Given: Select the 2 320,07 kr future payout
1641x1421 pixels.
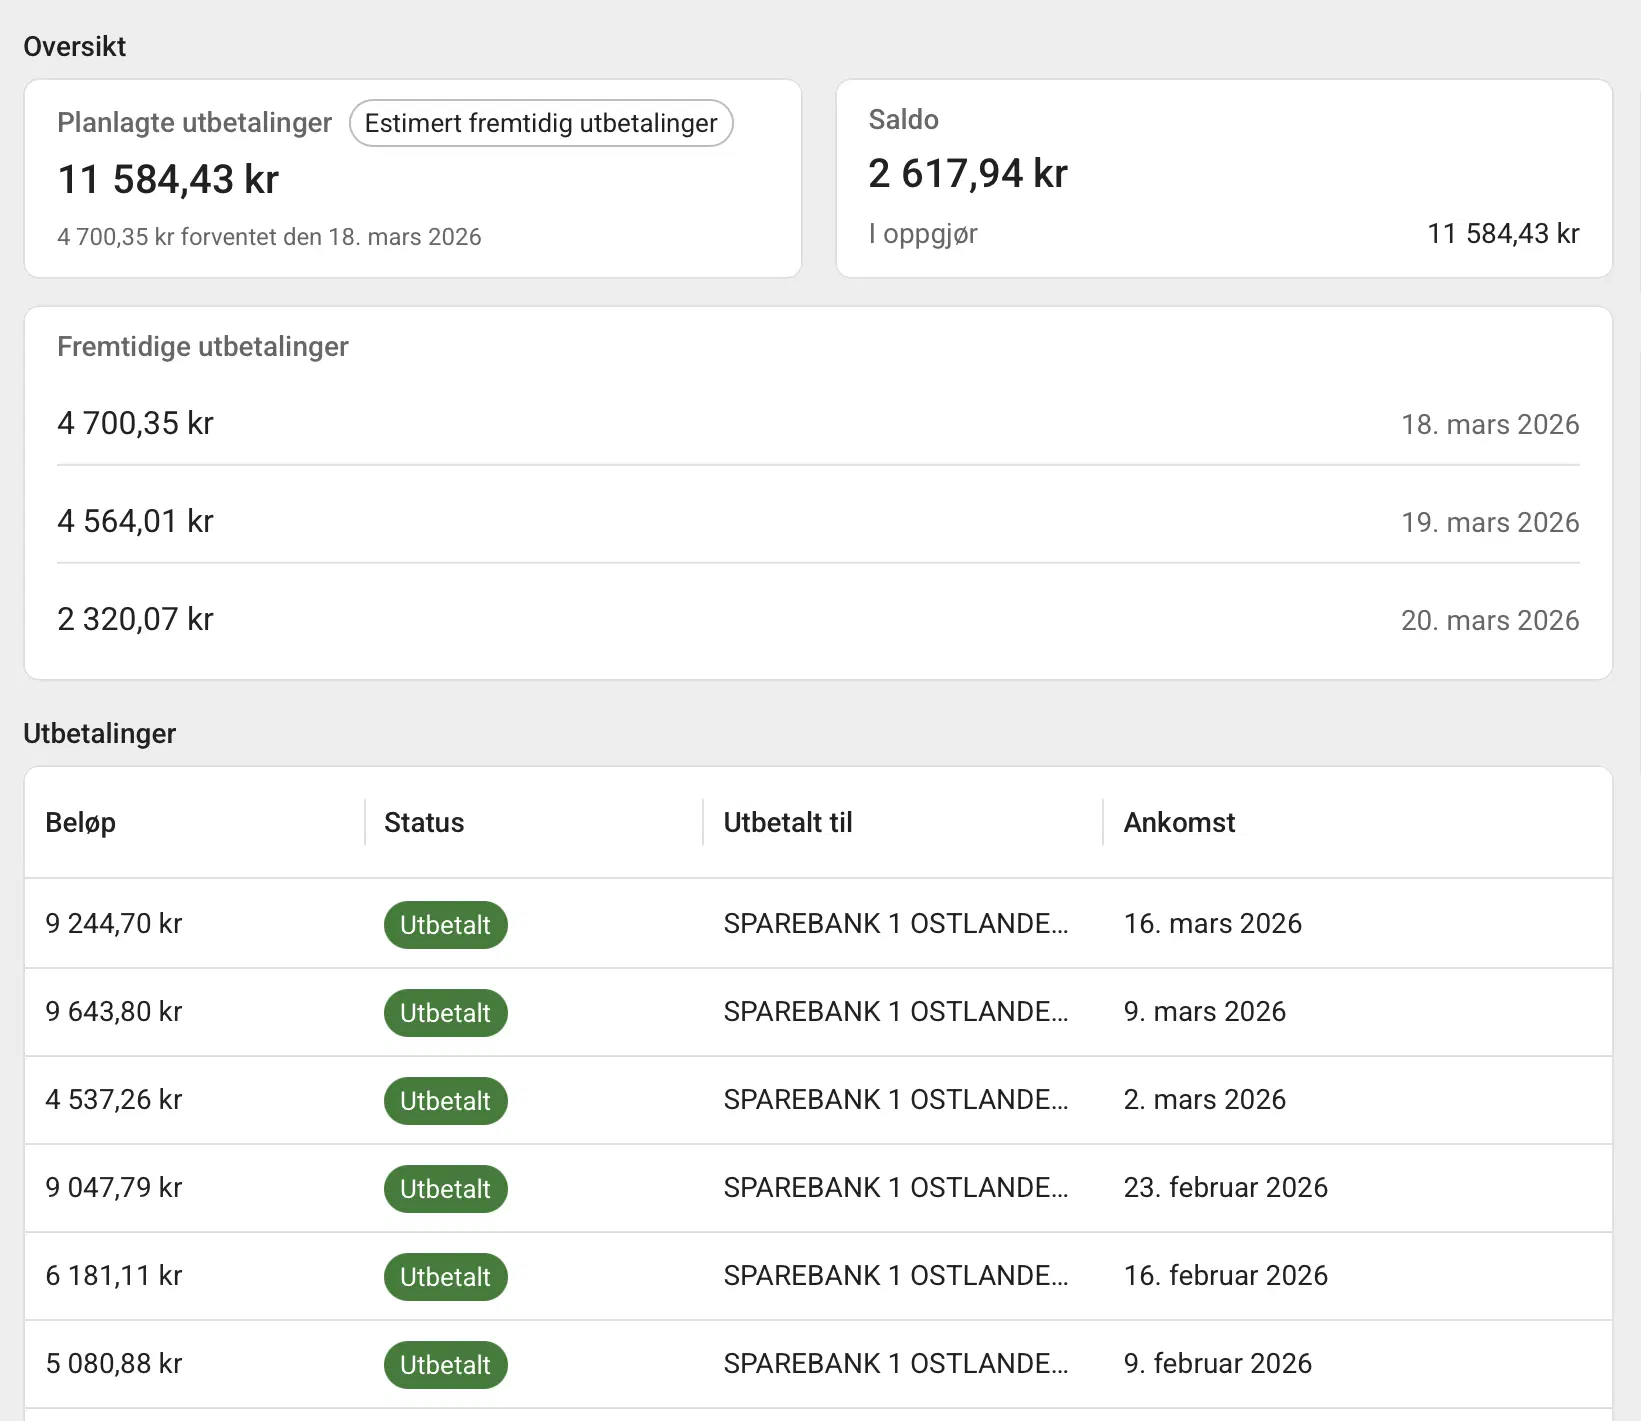Looking at the screenshot, I should 136,620.
